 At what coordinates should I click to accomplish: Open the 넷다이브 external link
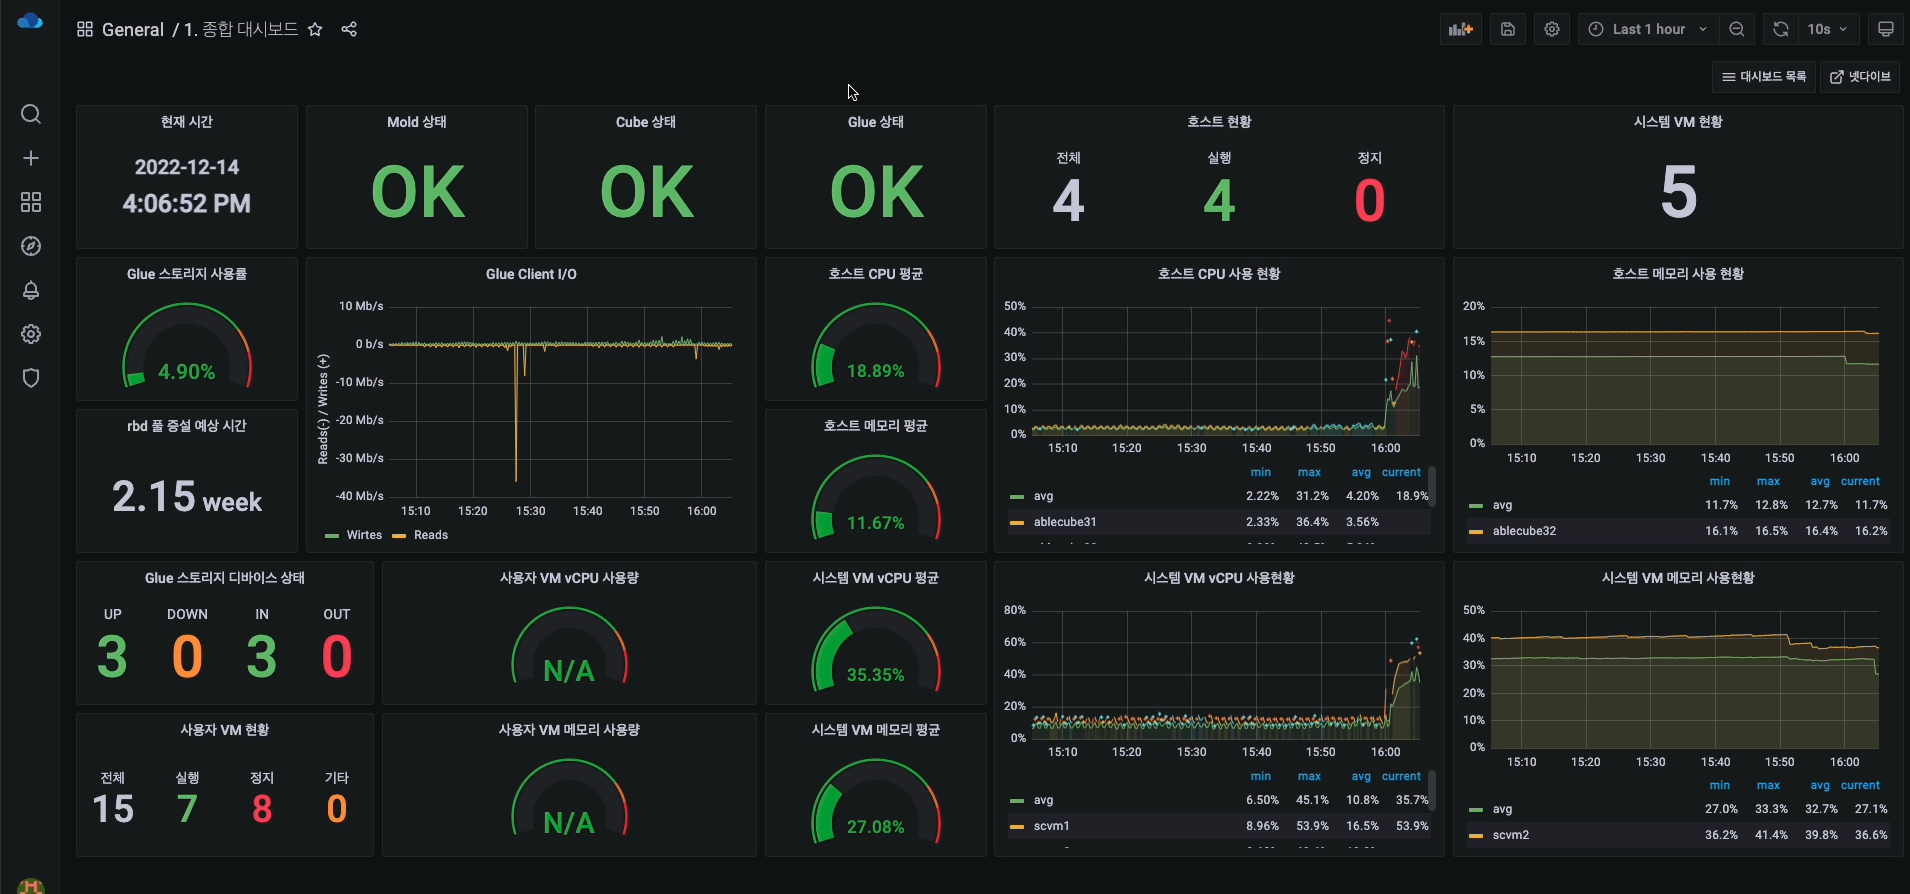pyautogui.click(x=1860, y=77)
